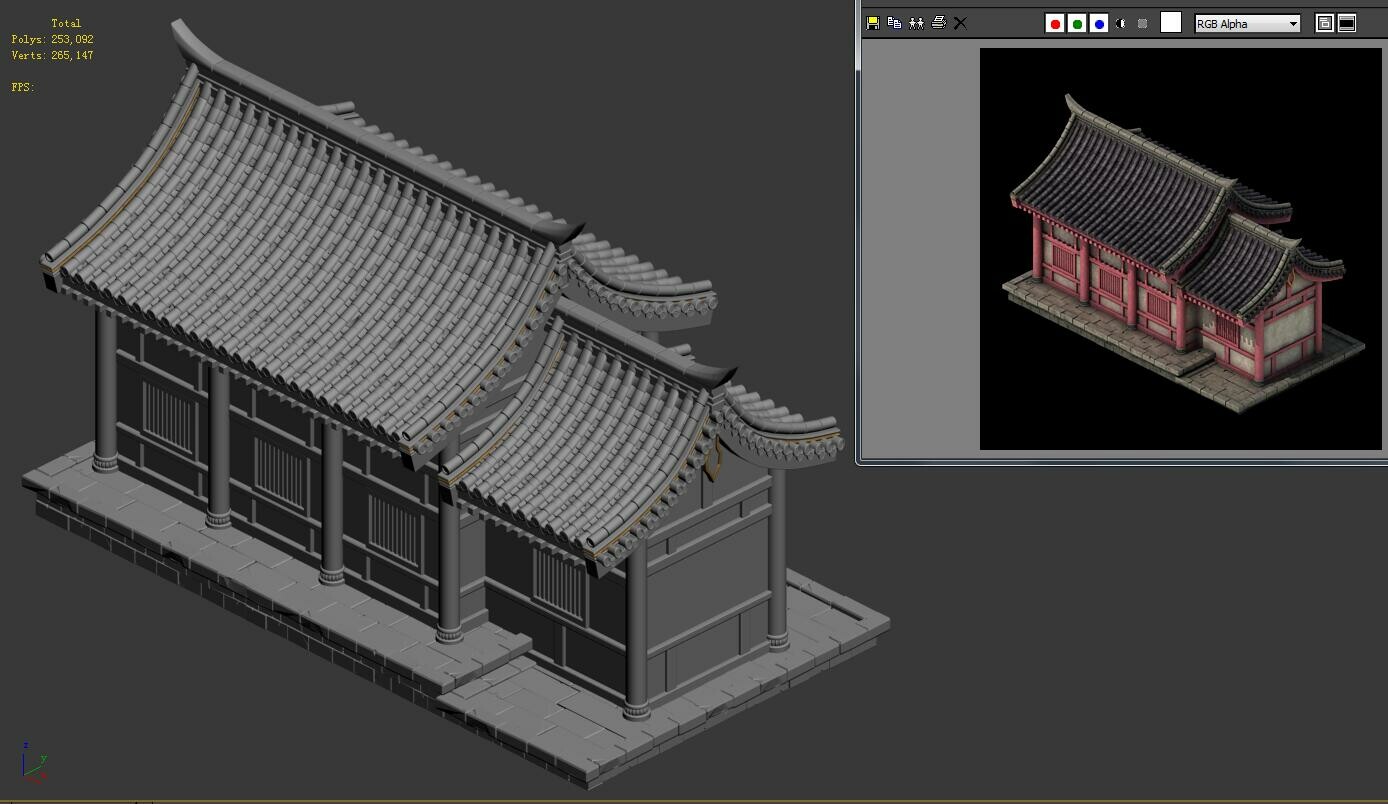The image size is (1388, 804).
Task: Toggle the UI overlay button in render window
Action: tap(1325, 24)
